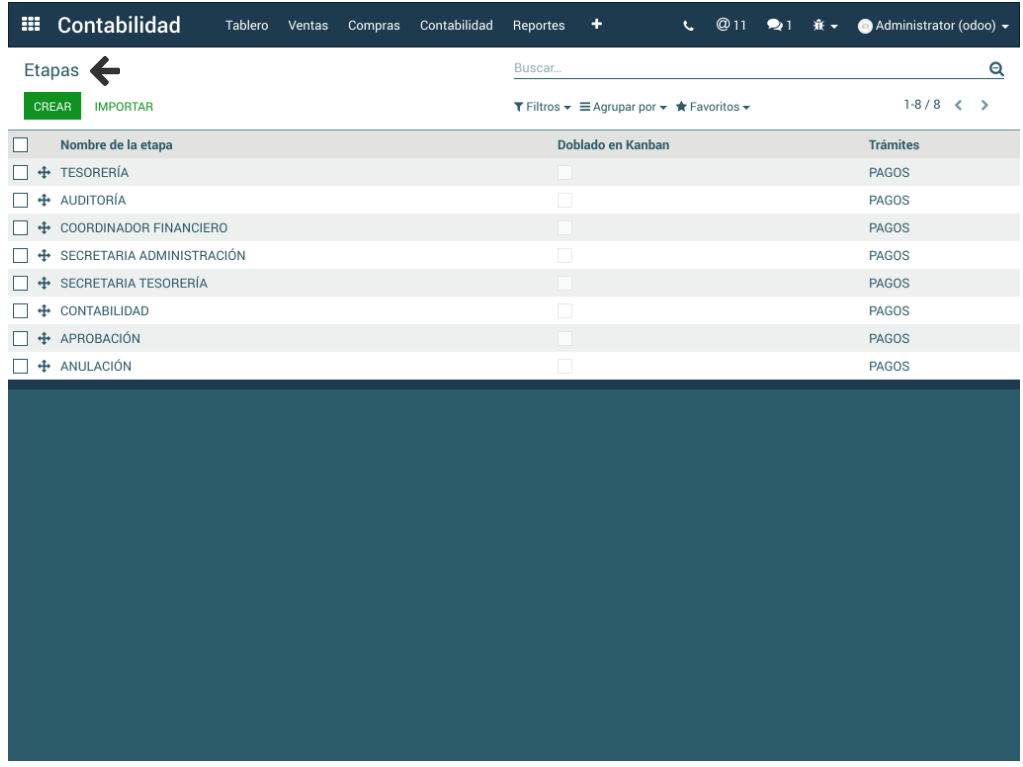Click the drag handle beside TESORERÍA

coord(44,173)
